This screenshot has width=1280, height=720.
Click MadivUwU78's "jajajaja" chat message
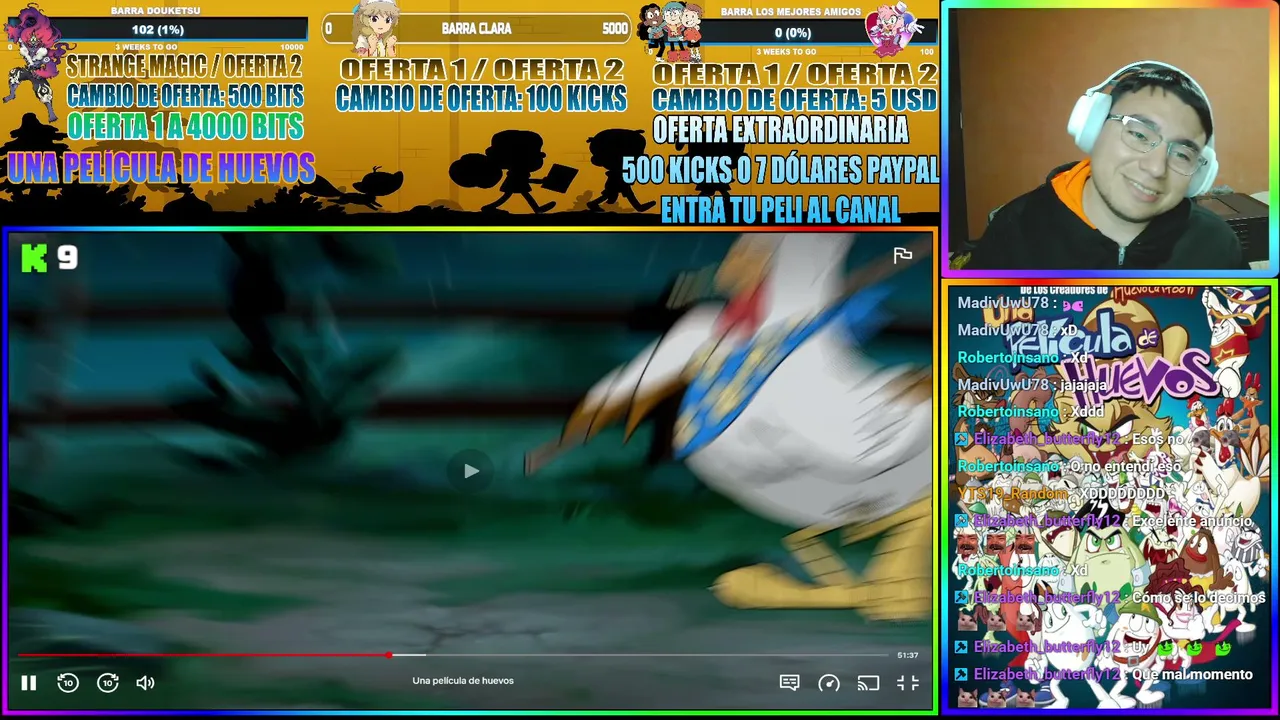pos(1084,384)
